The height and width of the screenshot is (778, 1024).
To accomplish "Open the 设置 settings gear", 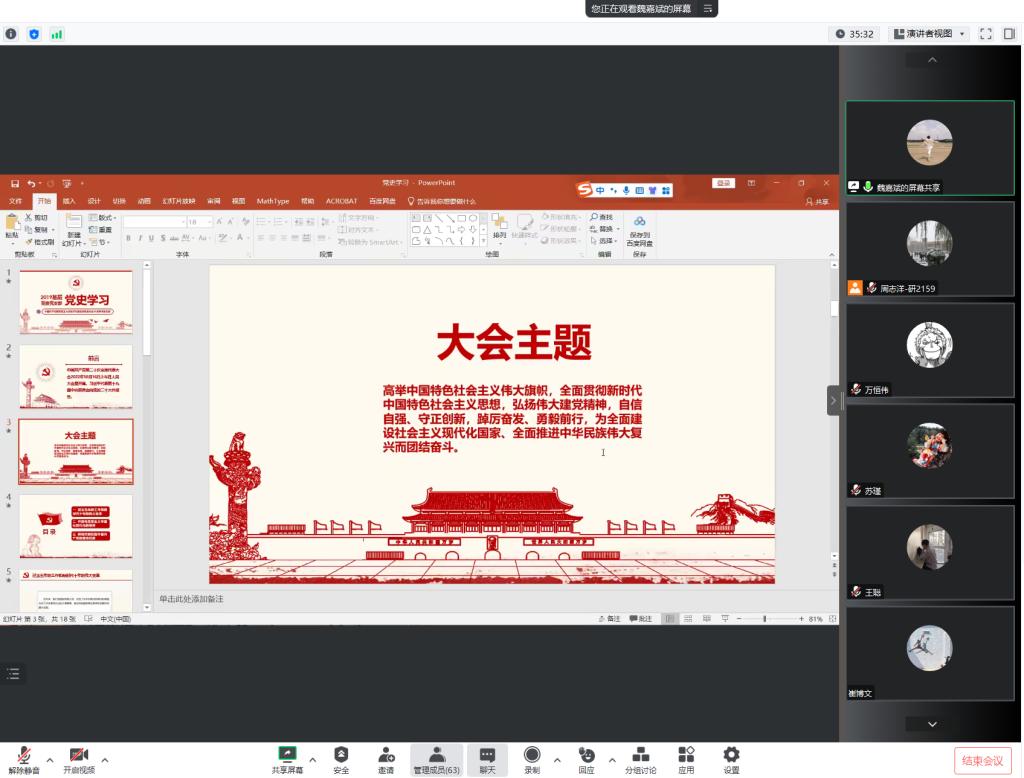I will click(x=731, y=756).
